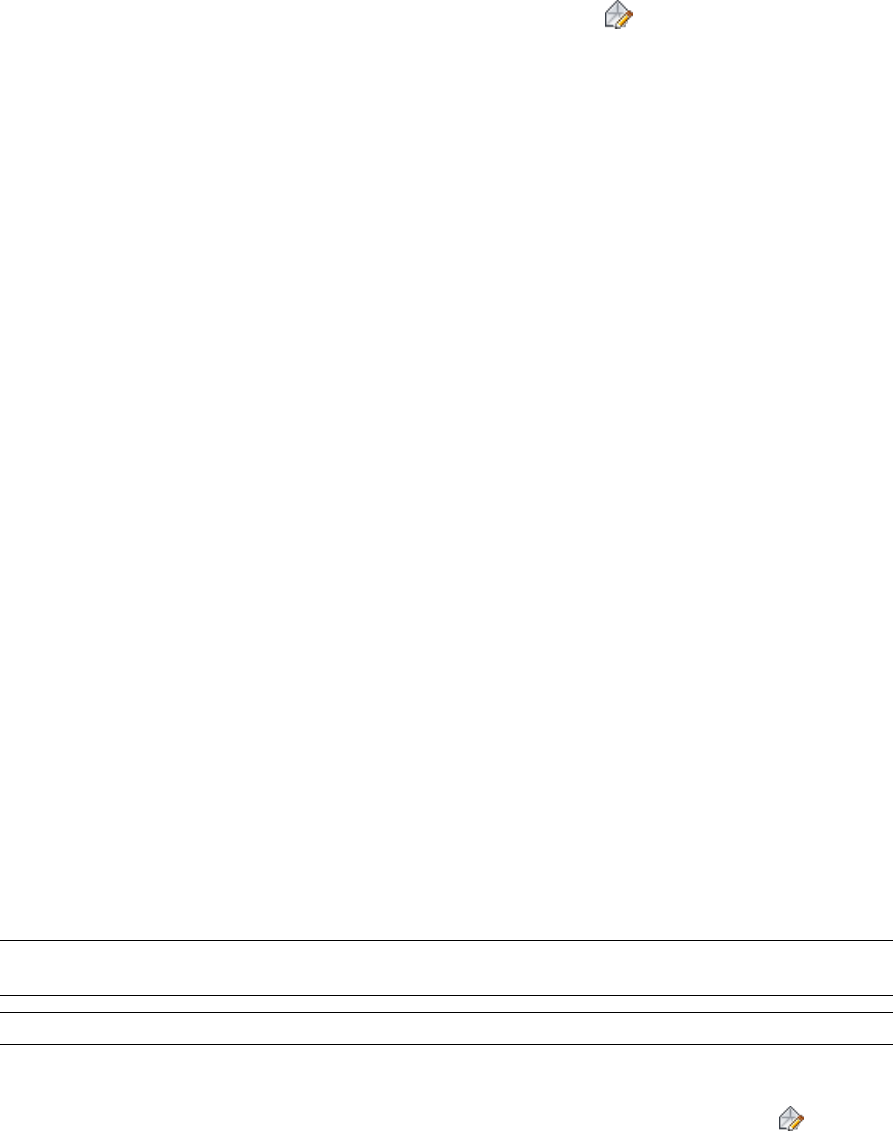The height and width of the screenshot is (1131, 893).
Task: Click the second horizontal divider line
Action: tap(446, 995)
